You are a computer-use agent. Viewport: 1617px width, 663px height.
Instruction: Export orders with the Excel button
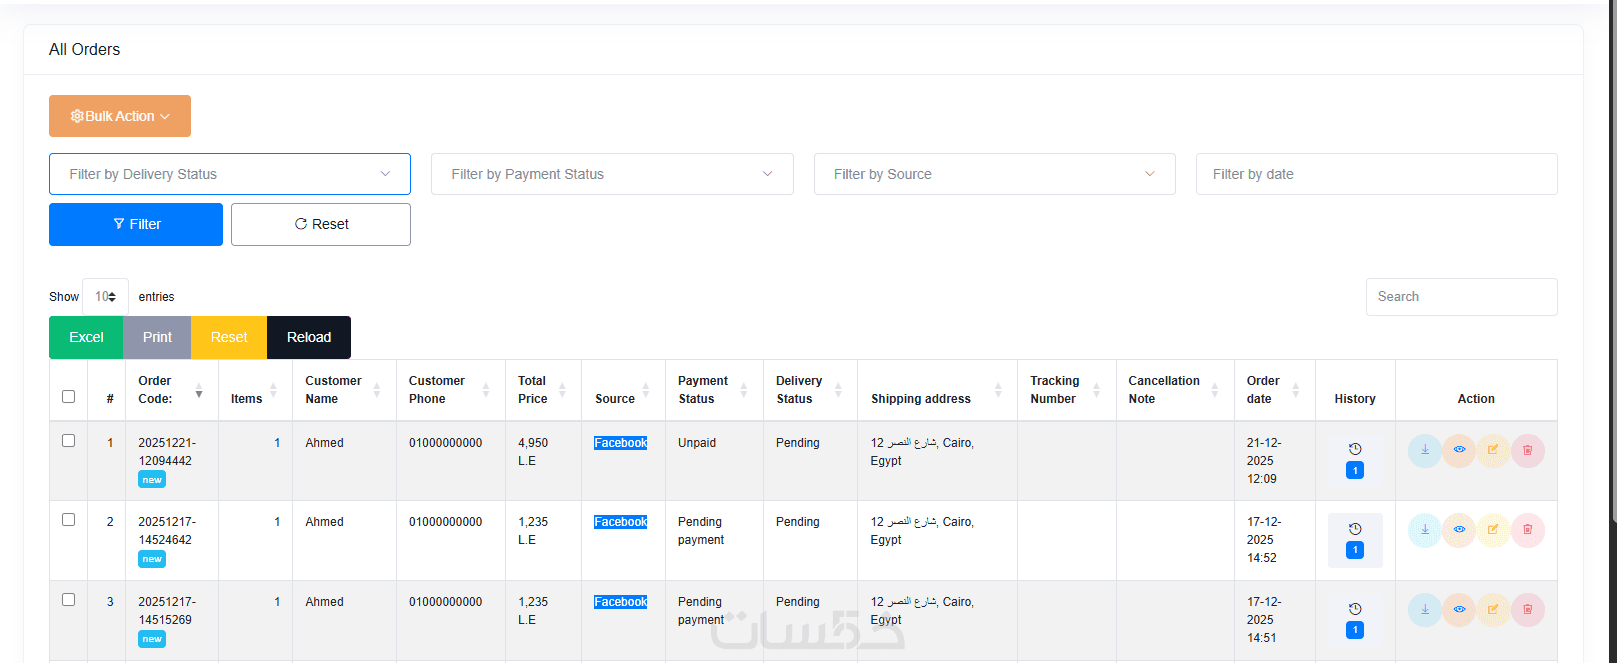(x=86, y=337)
